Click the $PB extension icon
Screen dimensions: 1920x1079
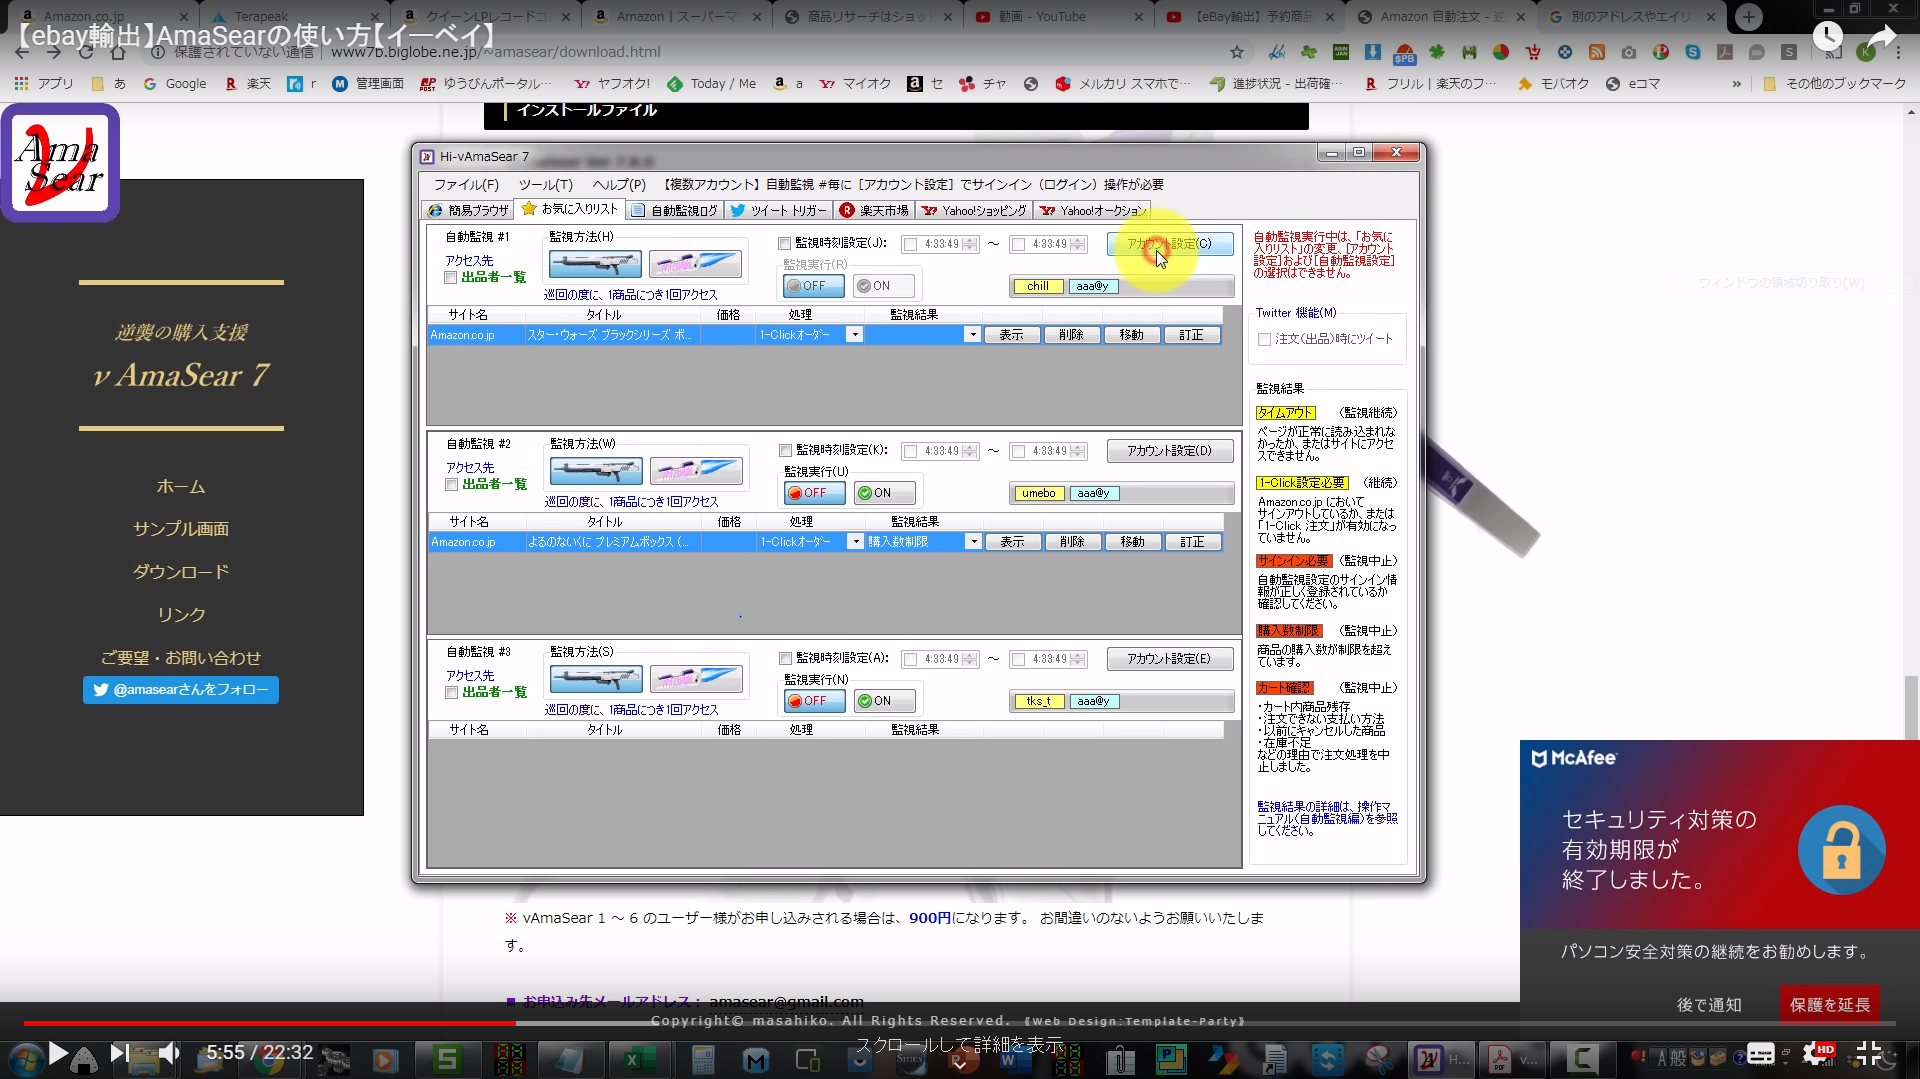coord(1405,53)
